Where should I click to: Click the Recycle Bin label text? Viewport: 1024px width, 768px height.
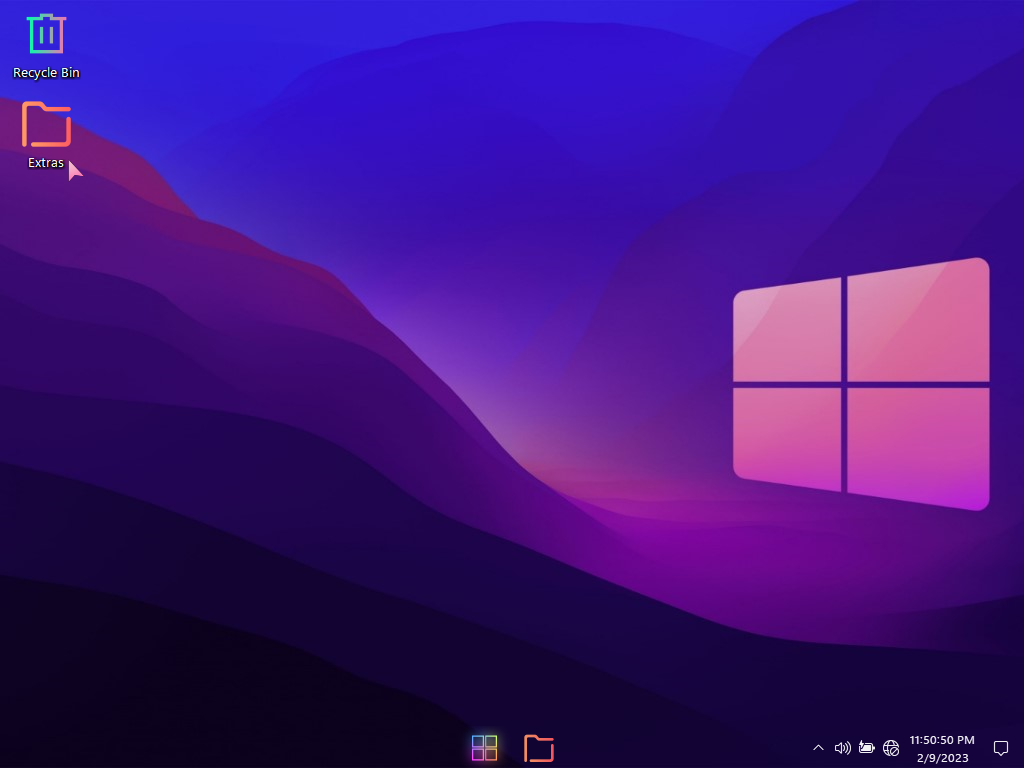[x=46, y=73]
